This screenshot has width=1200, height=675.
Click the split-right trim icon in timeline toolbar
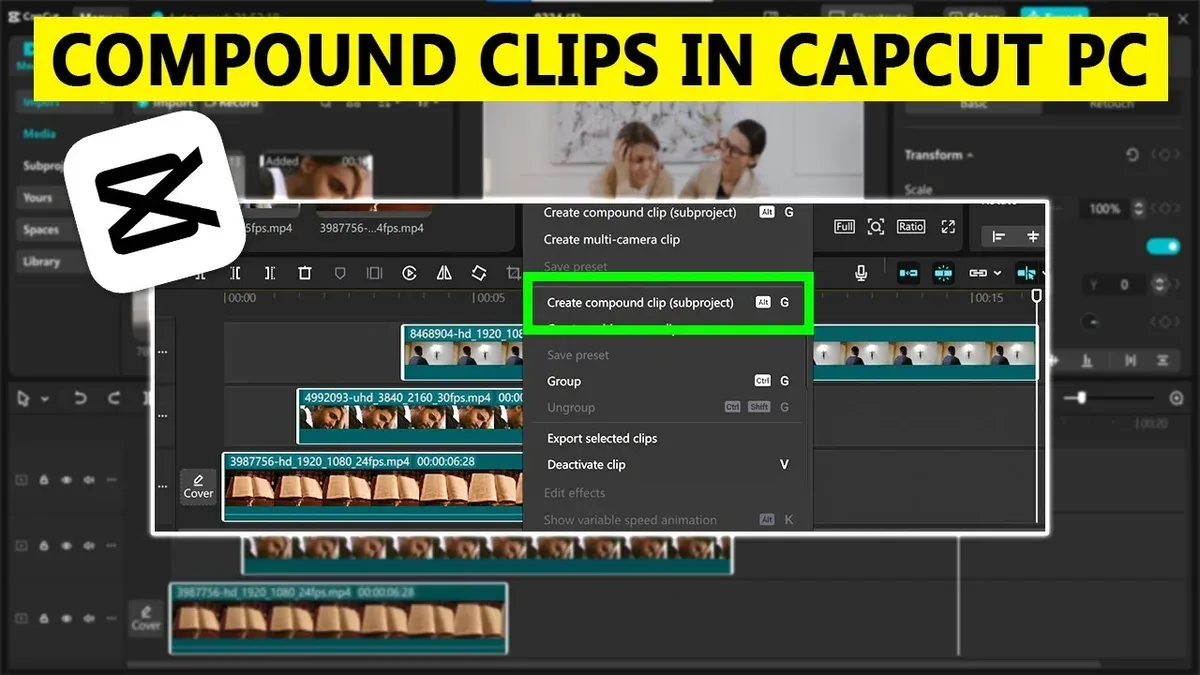click(270, 272)
